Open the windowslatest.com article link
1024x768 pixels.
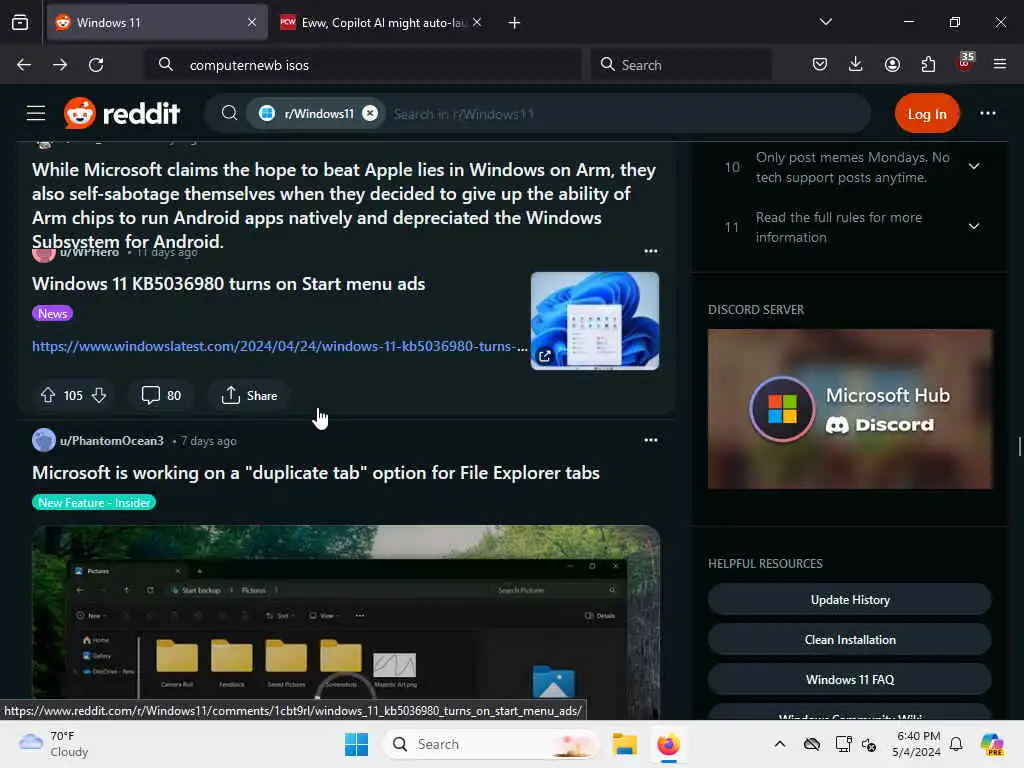coord(280,346)
